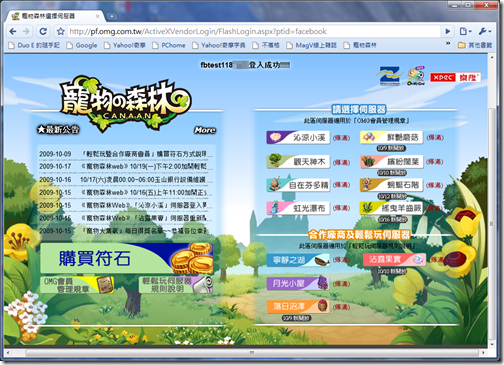Choose the 自在芬多精 windmill server
This screenshot has height=365, width=504.
click(x=298, y=185)
